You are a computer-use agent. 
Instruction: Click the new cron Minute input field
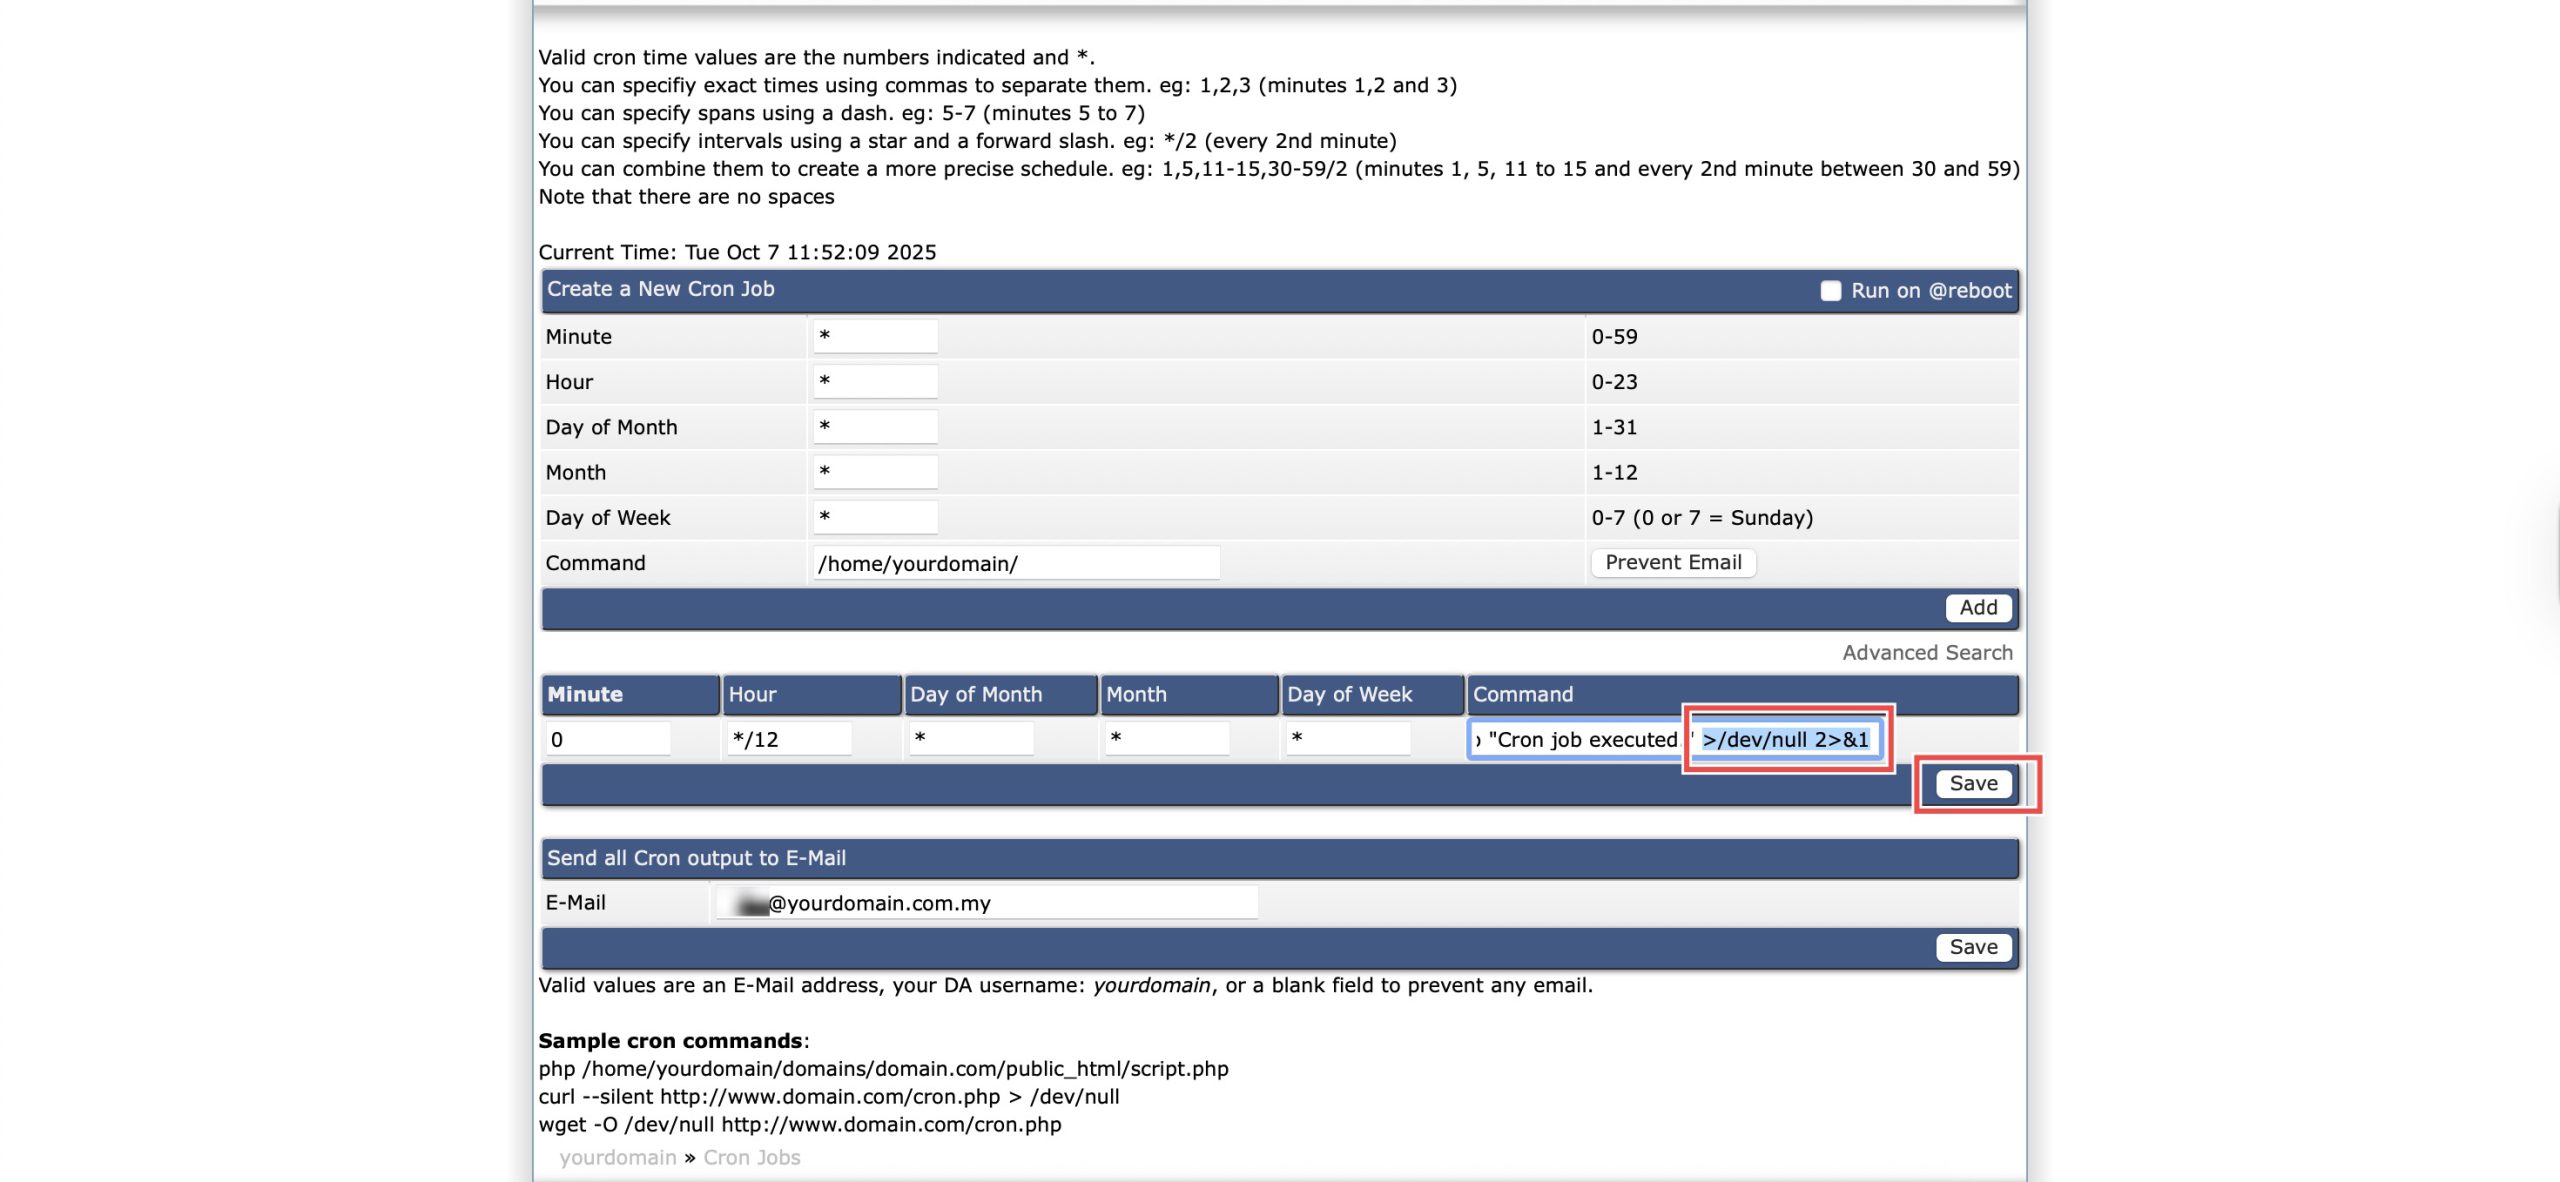coord(875,337)
